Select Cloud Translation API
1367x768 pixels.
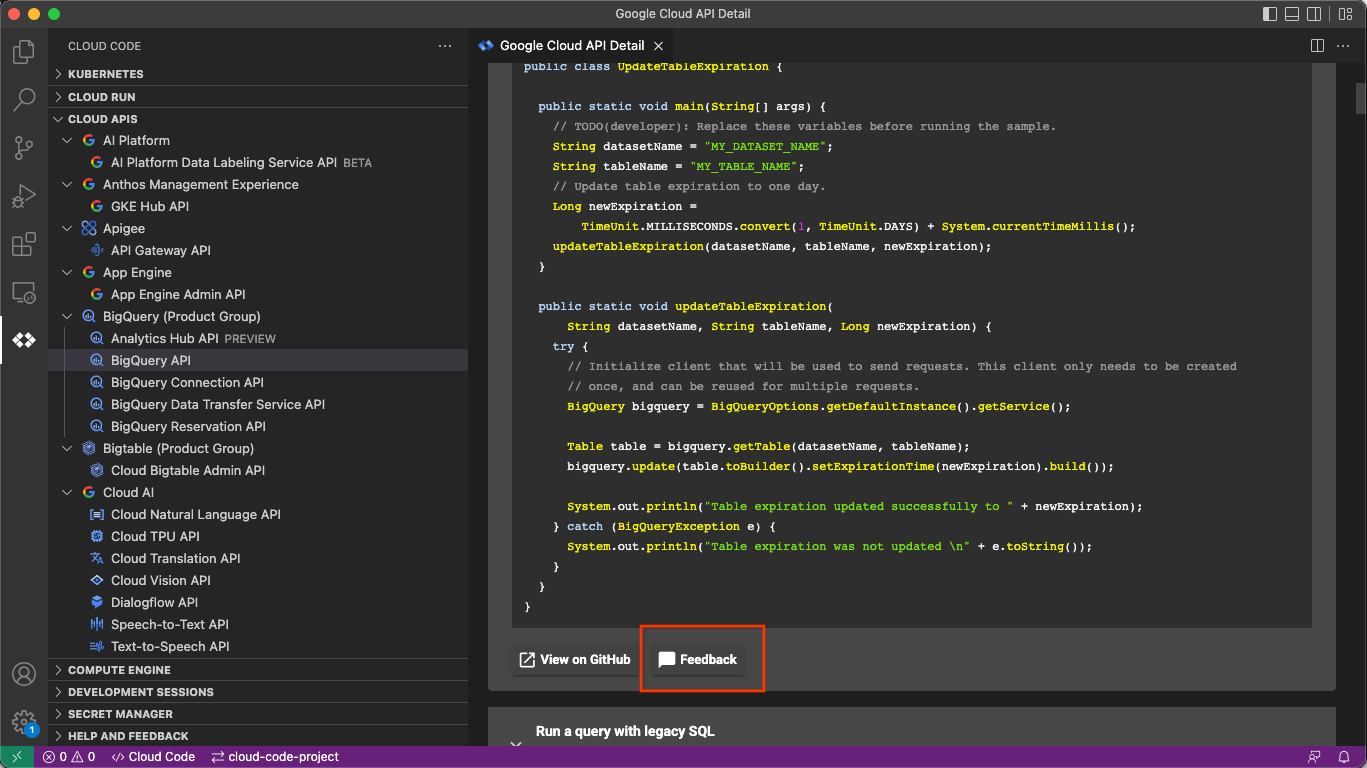tap(258, 558)
